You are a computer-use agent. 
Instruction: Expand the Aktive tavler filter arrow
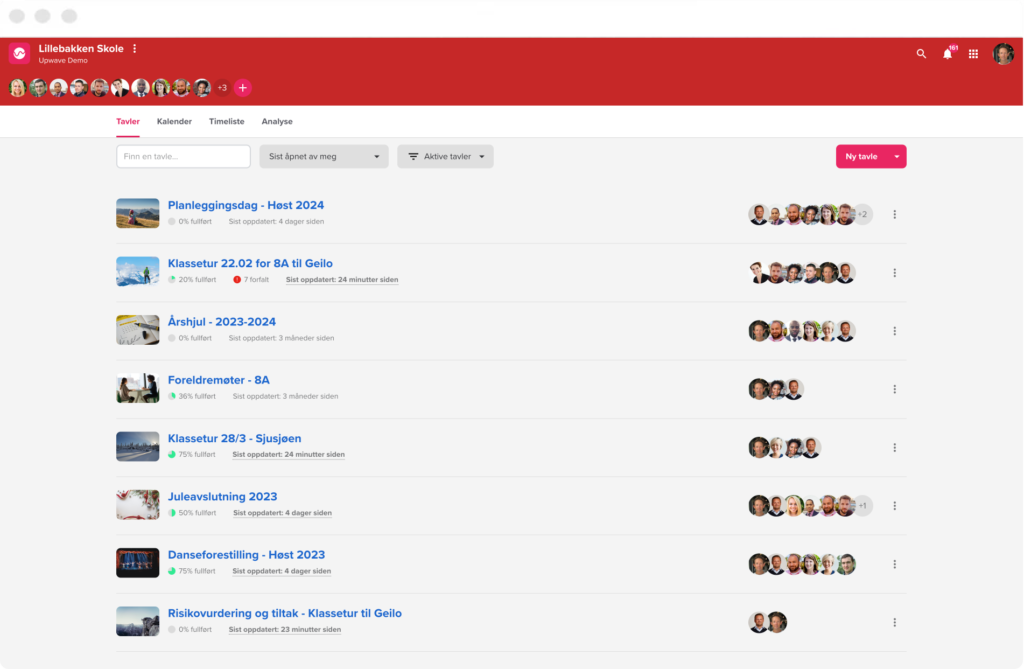tap(482, 157)
